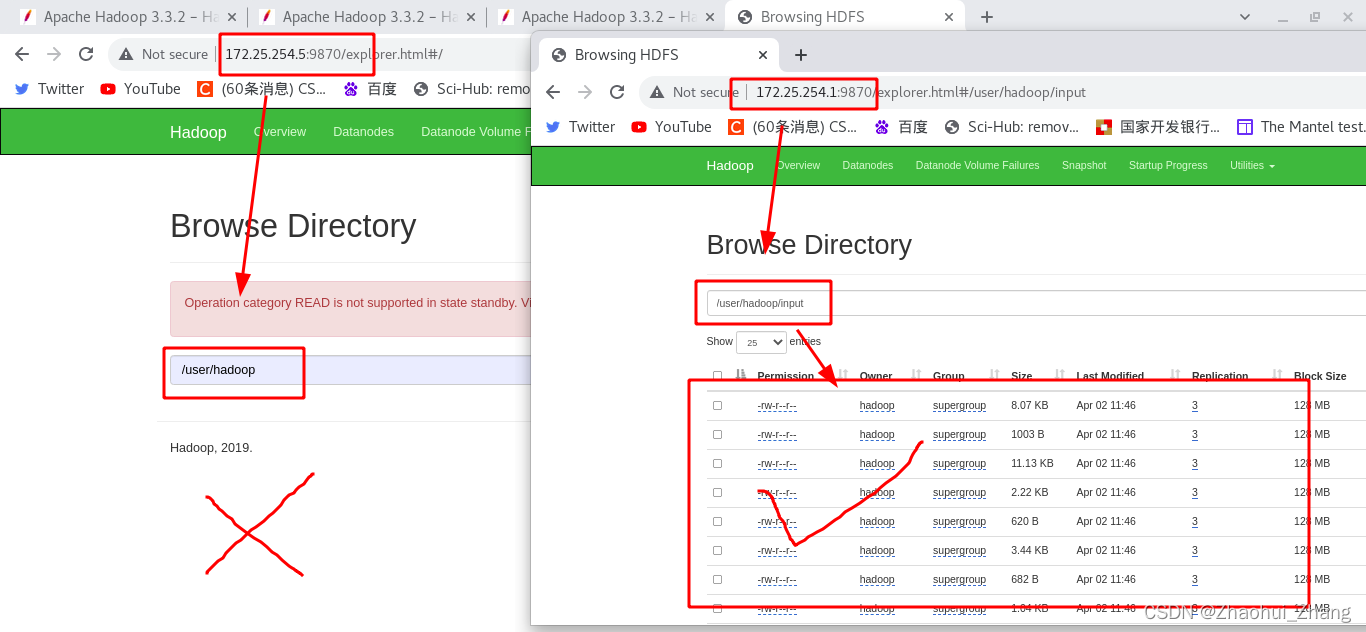Open a new tab in the front window
The image size is (1366, 632).
pos(800,55)
